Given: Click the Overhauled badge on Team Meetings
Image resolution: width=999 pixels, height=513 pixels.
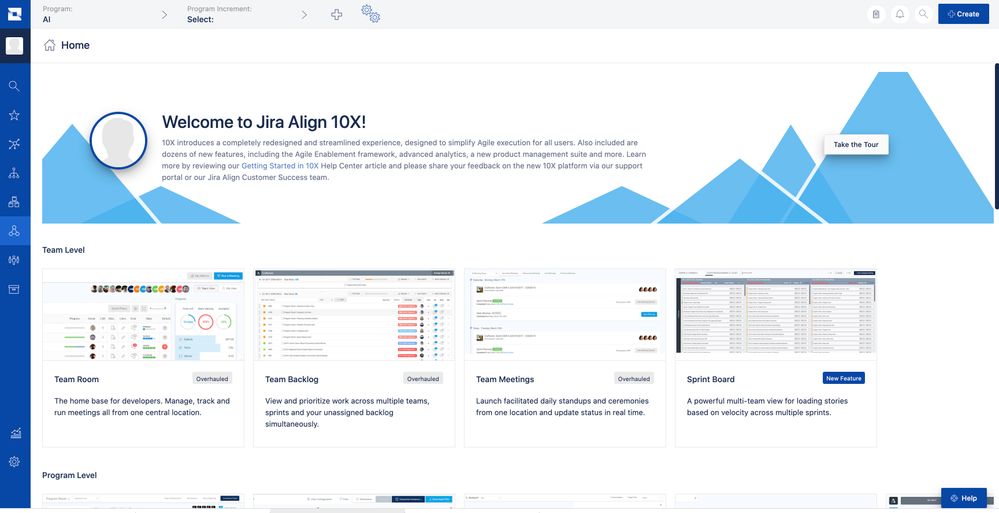Looking at the screenshot, I should point(634,379).
